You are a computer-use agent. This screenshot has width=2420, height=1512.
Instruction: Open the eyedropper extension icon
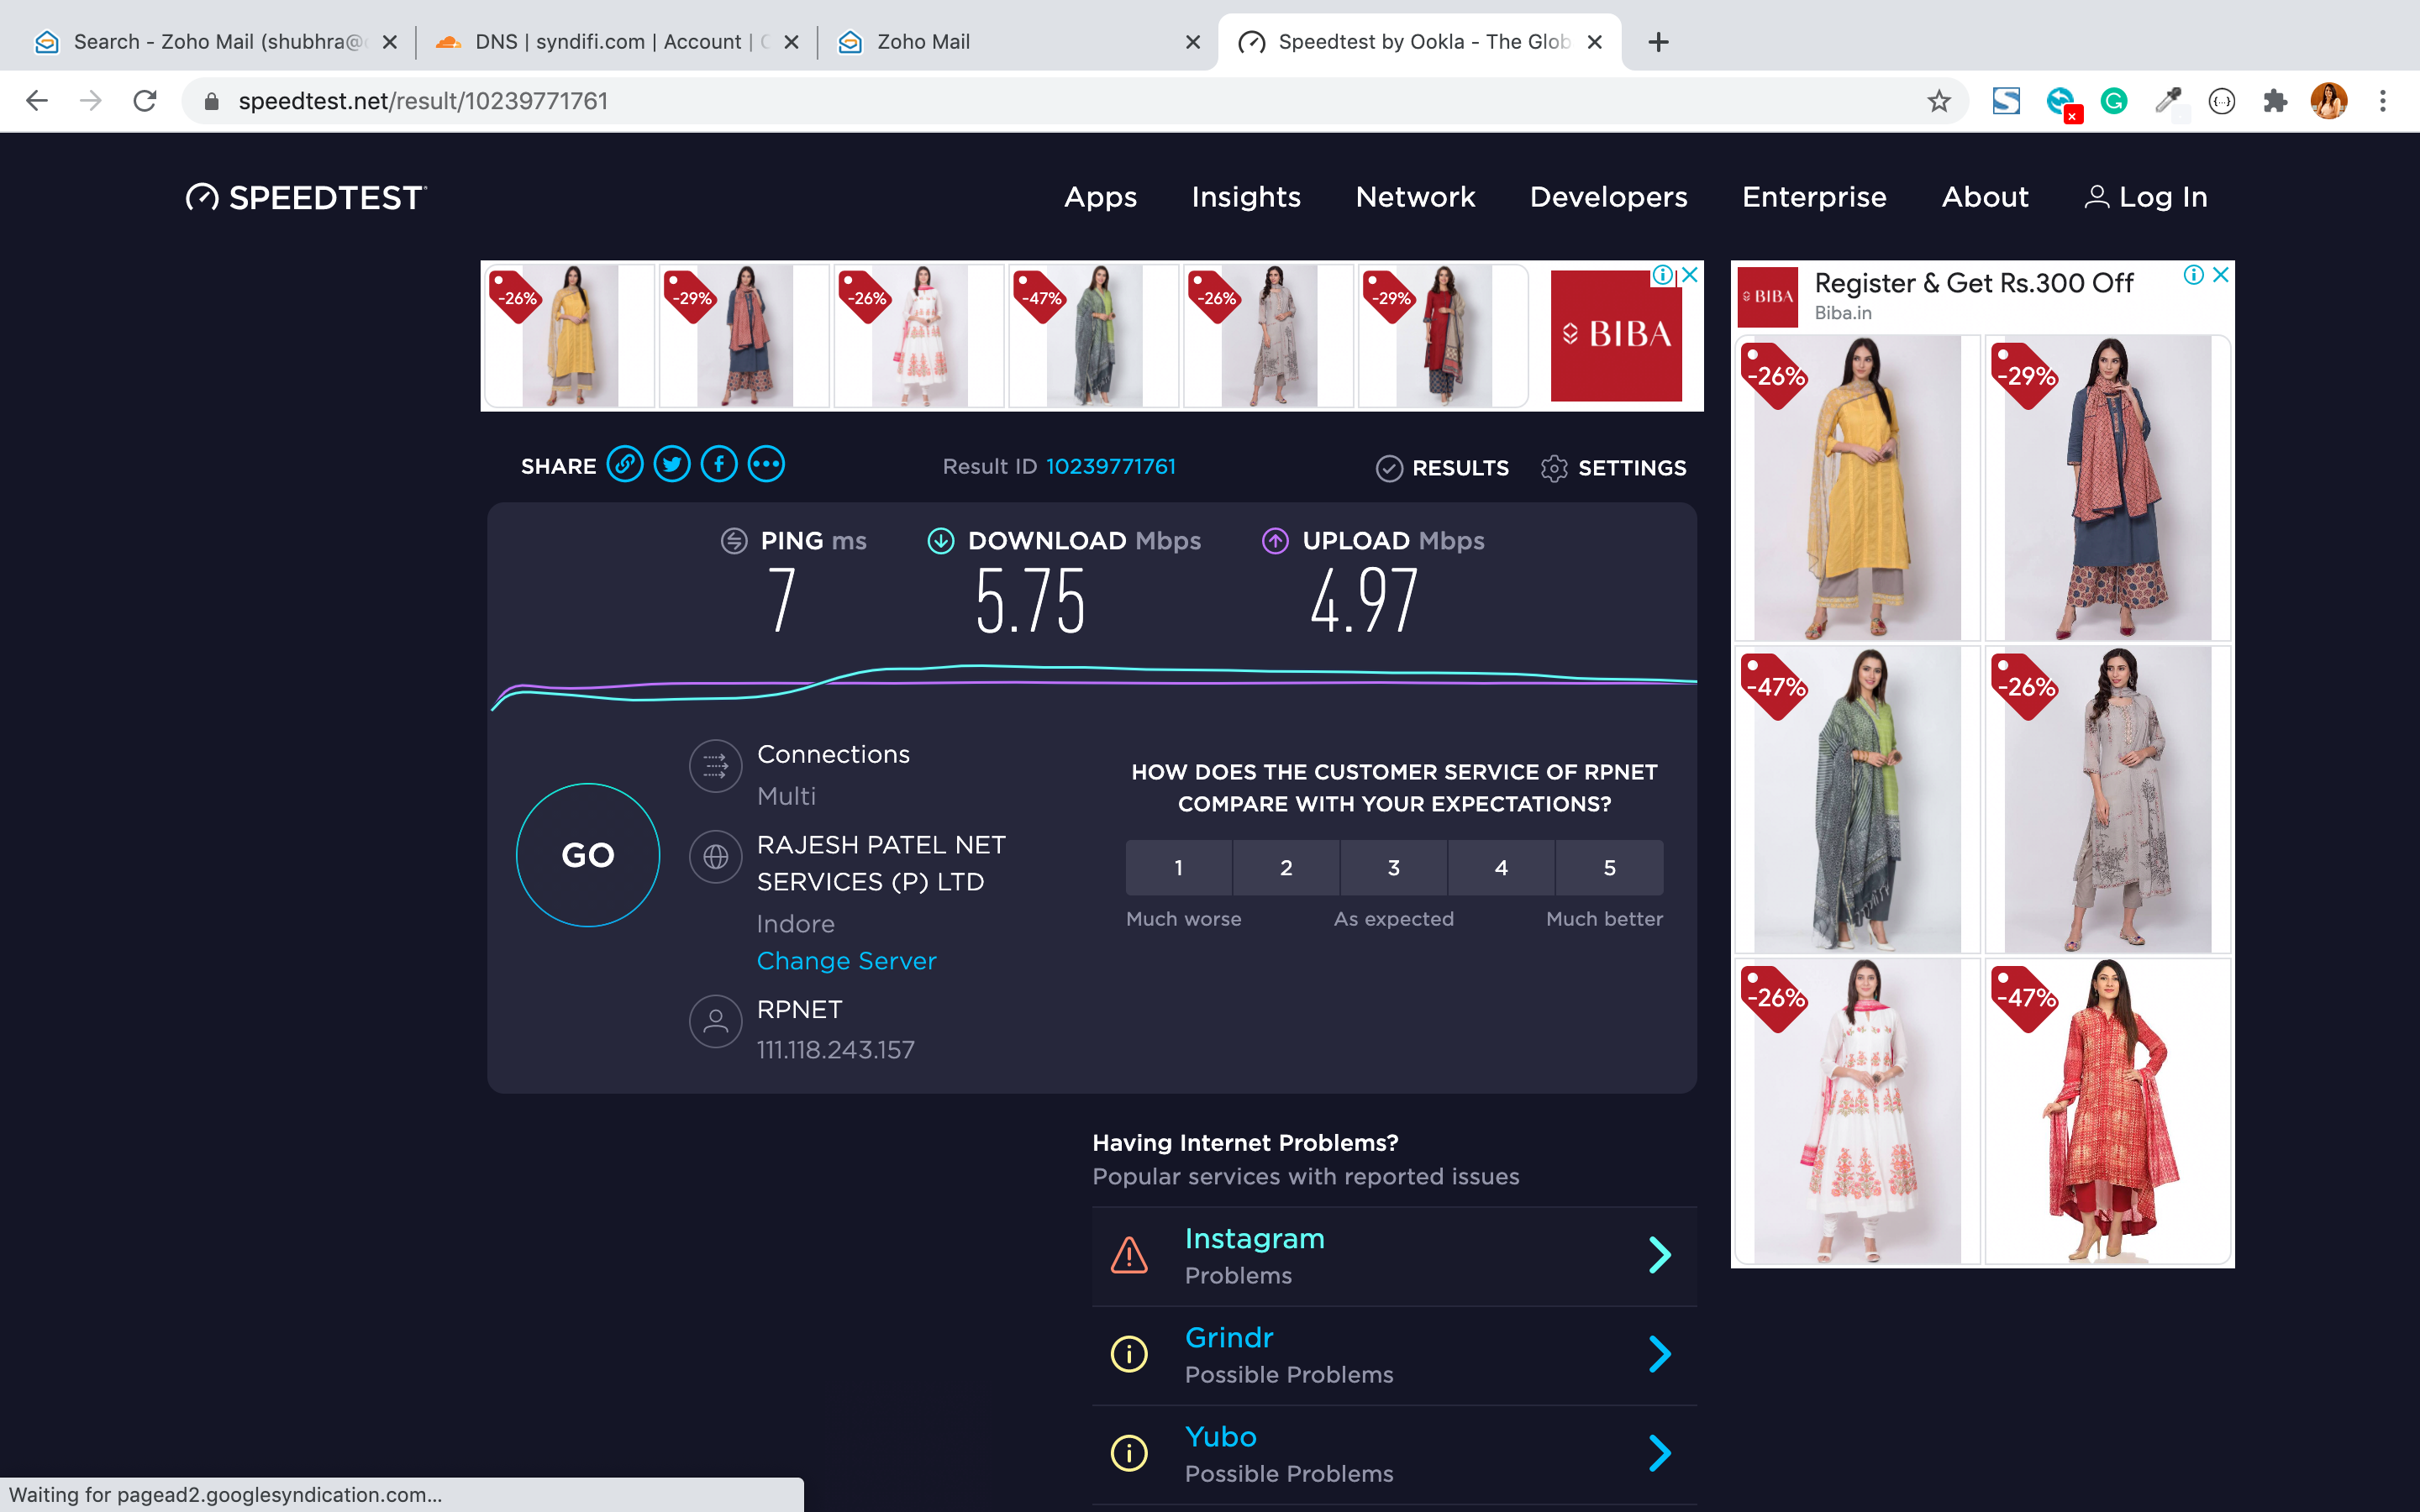pos(2168,101)
